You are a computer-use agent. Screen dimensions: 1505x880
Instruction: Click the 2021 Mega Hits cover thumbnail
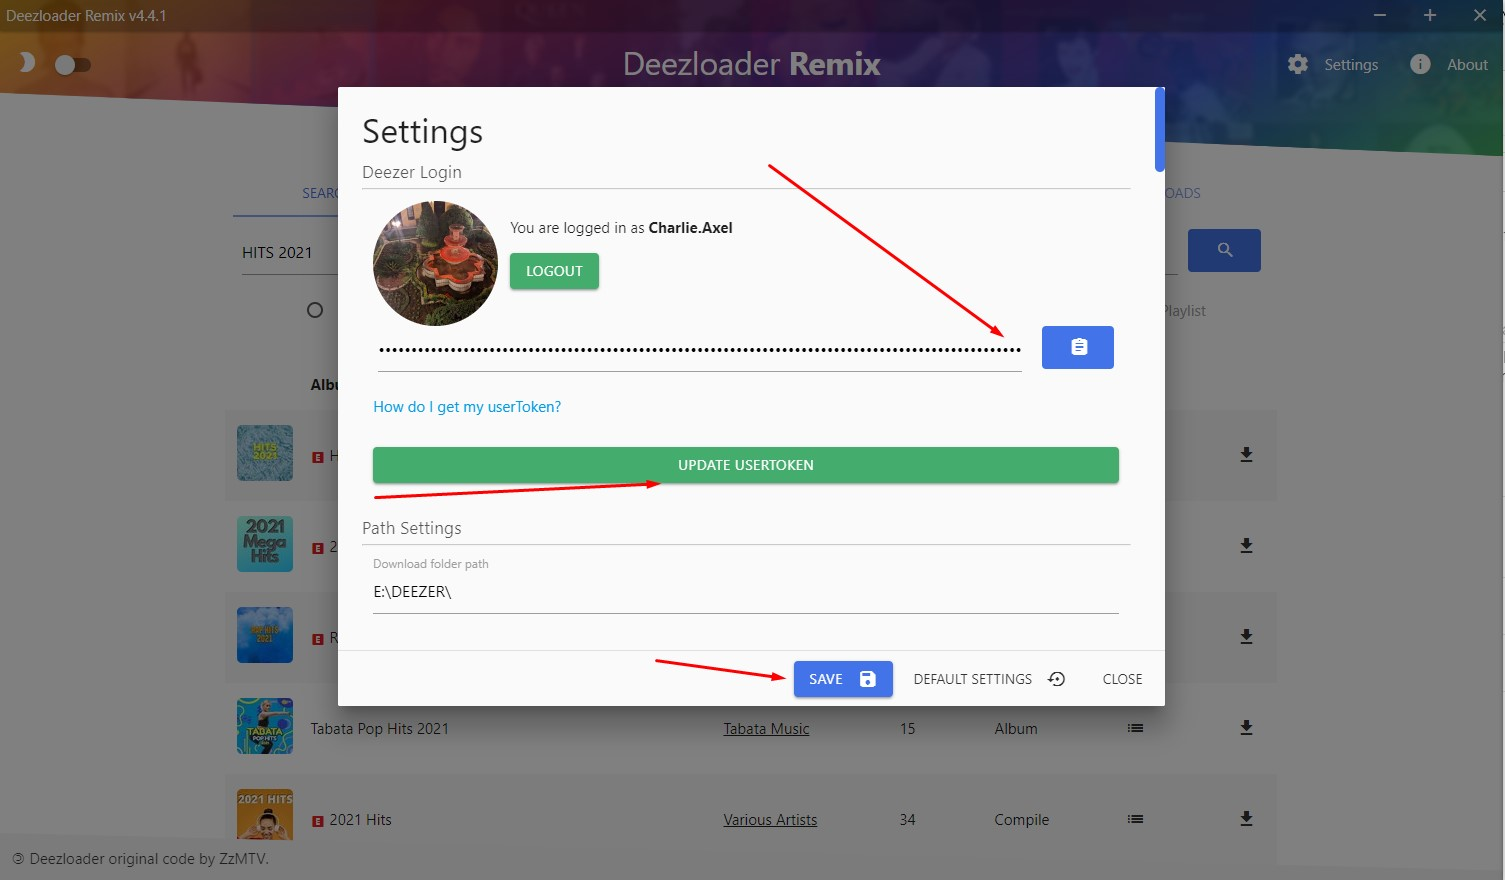pos(265,544)
